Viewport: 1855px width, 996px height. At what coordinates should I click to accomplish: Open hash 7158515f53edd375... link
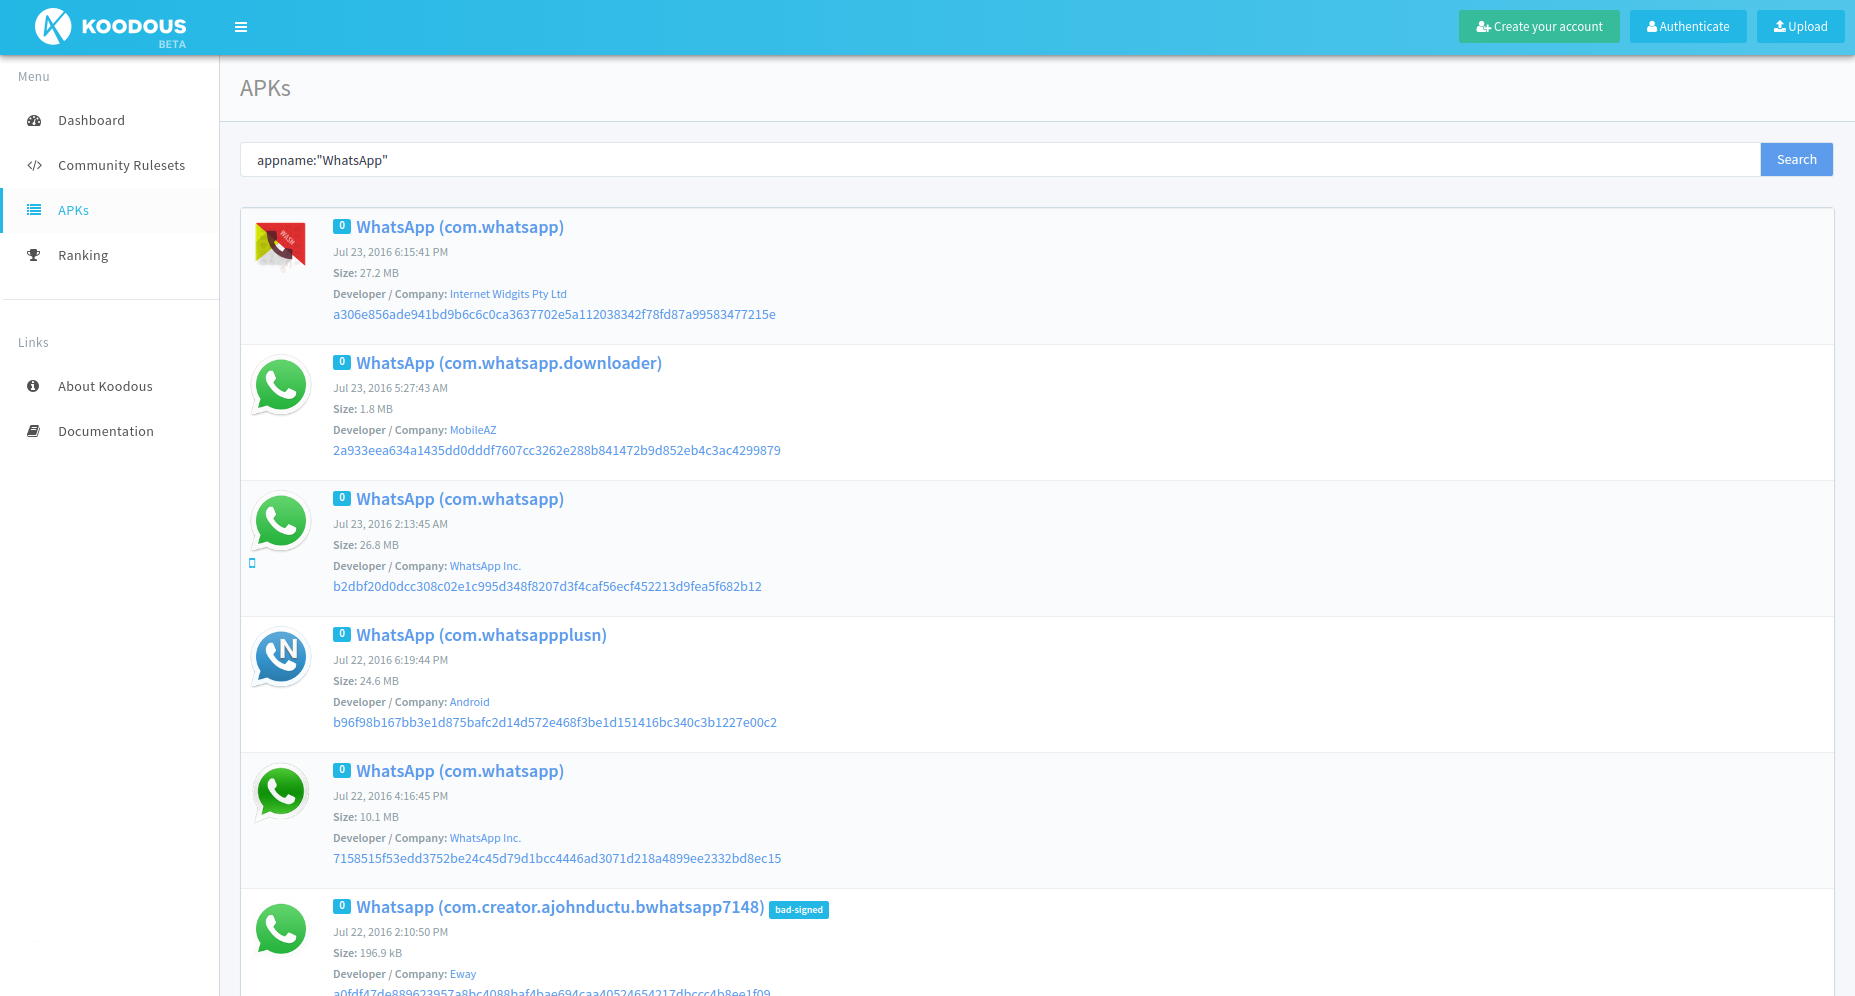[557, 858]
